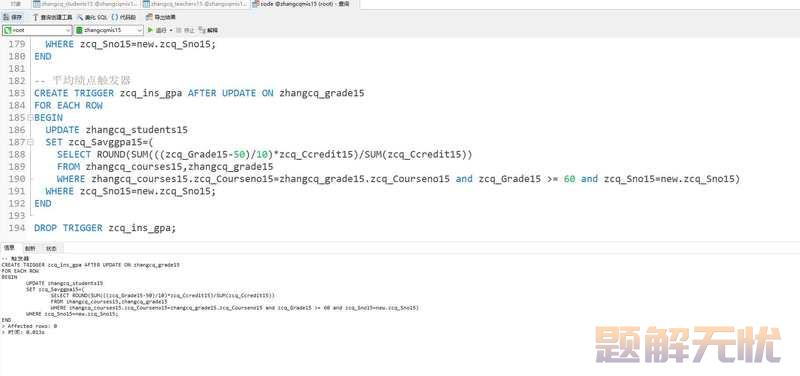Expand the Run button dropdown arrow

click(171, 30)
